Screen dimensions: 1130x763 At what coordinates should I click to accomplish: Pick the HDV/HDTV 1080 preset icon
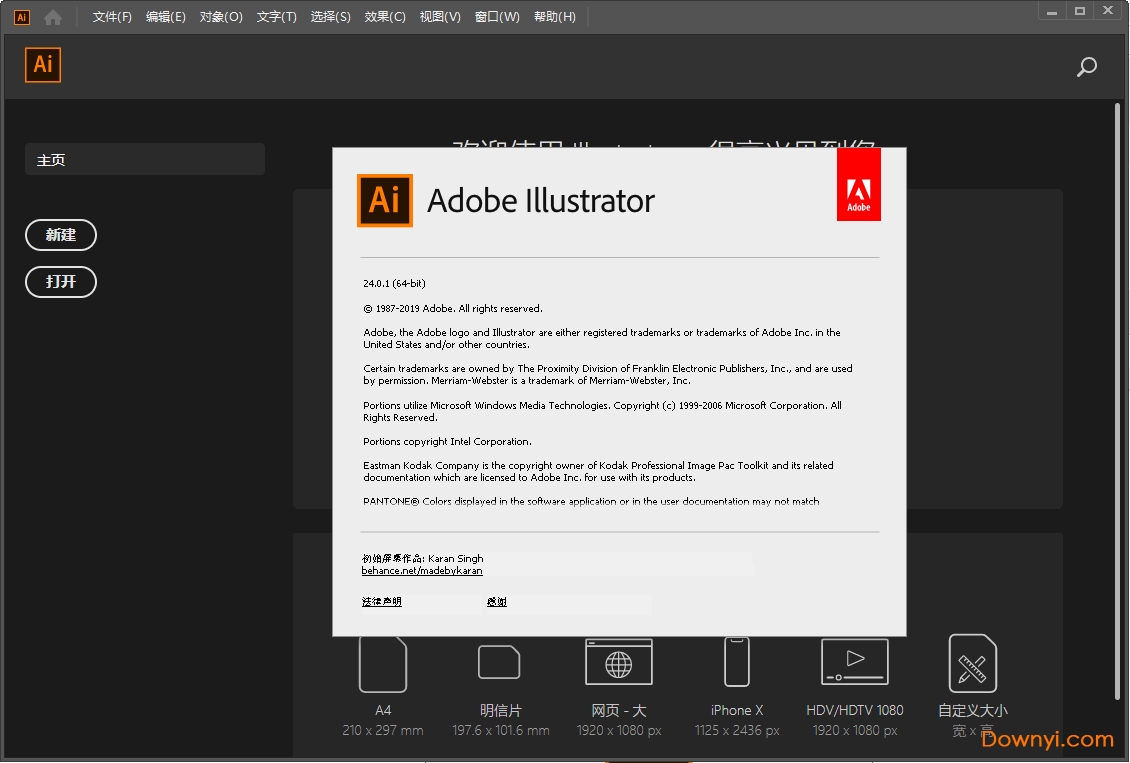tap(854, 662)
